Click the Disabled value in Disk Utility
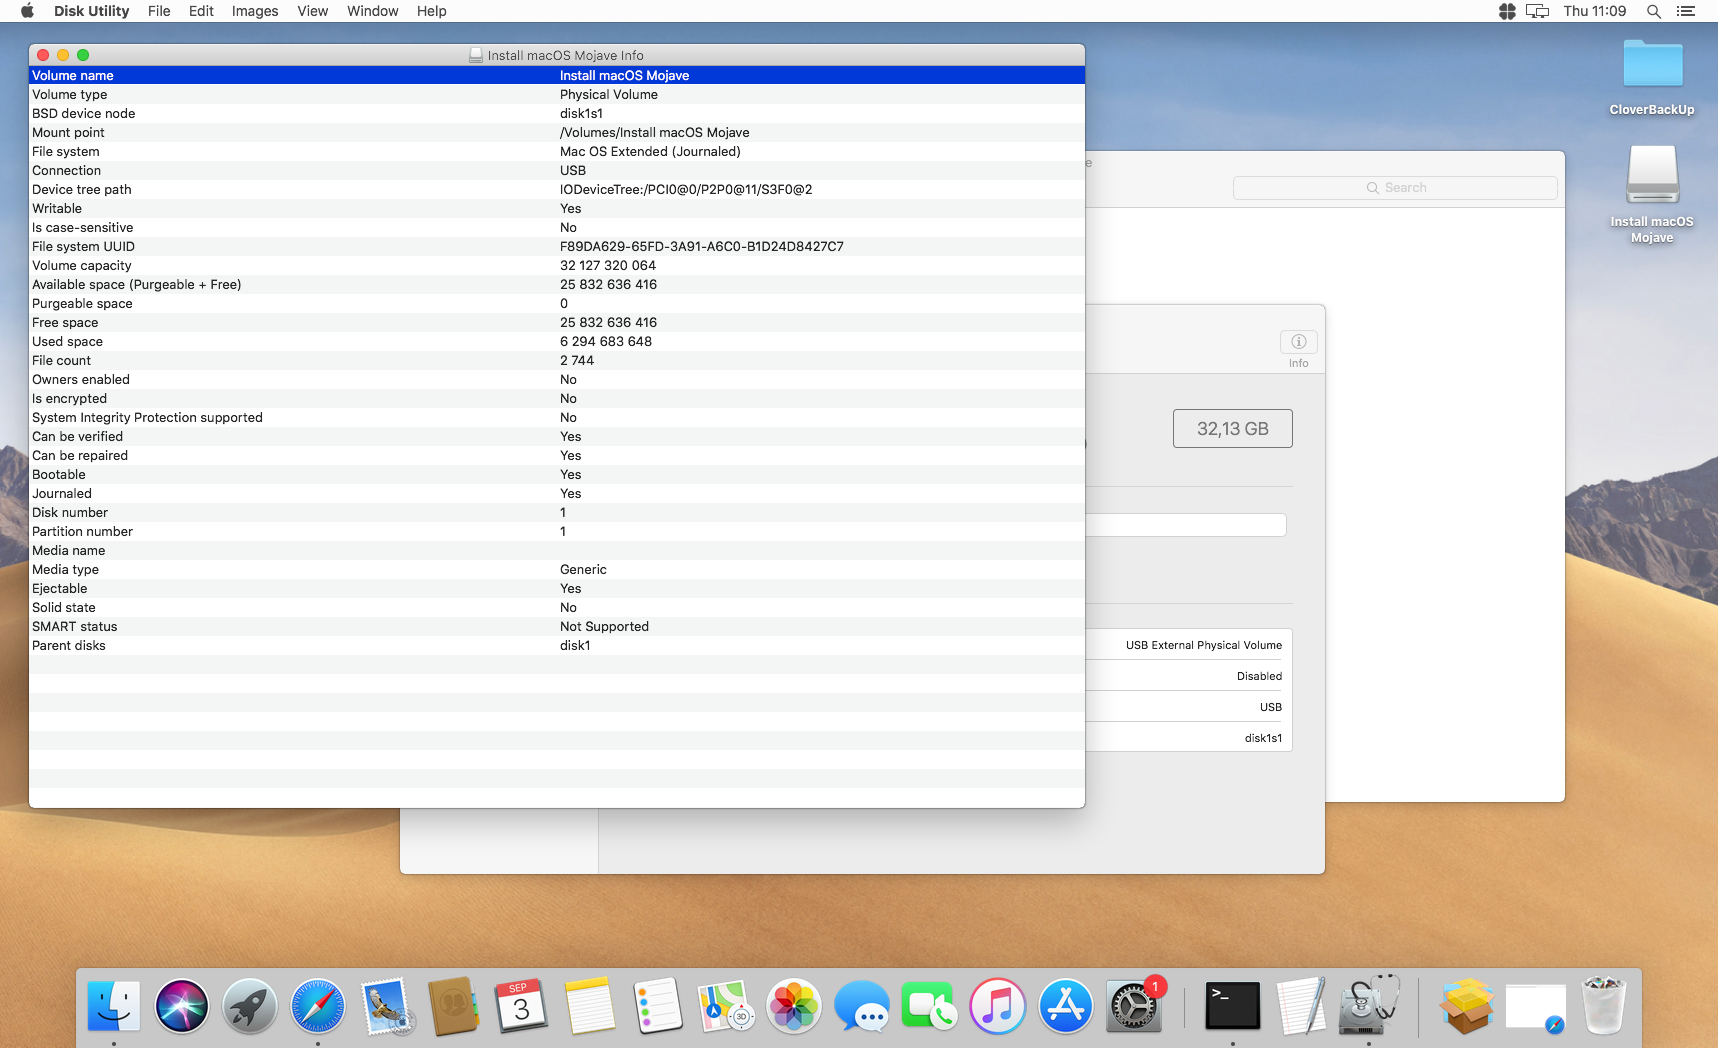 (1259, 676)
